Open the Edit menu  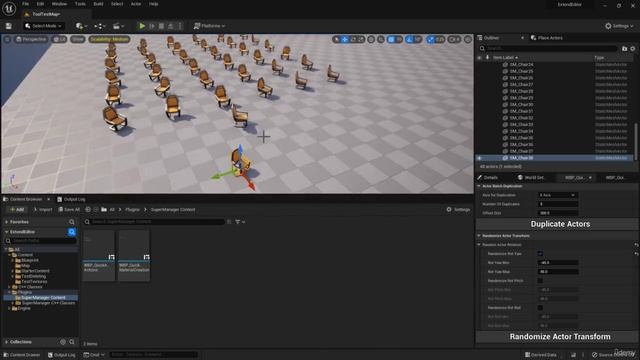40,4
